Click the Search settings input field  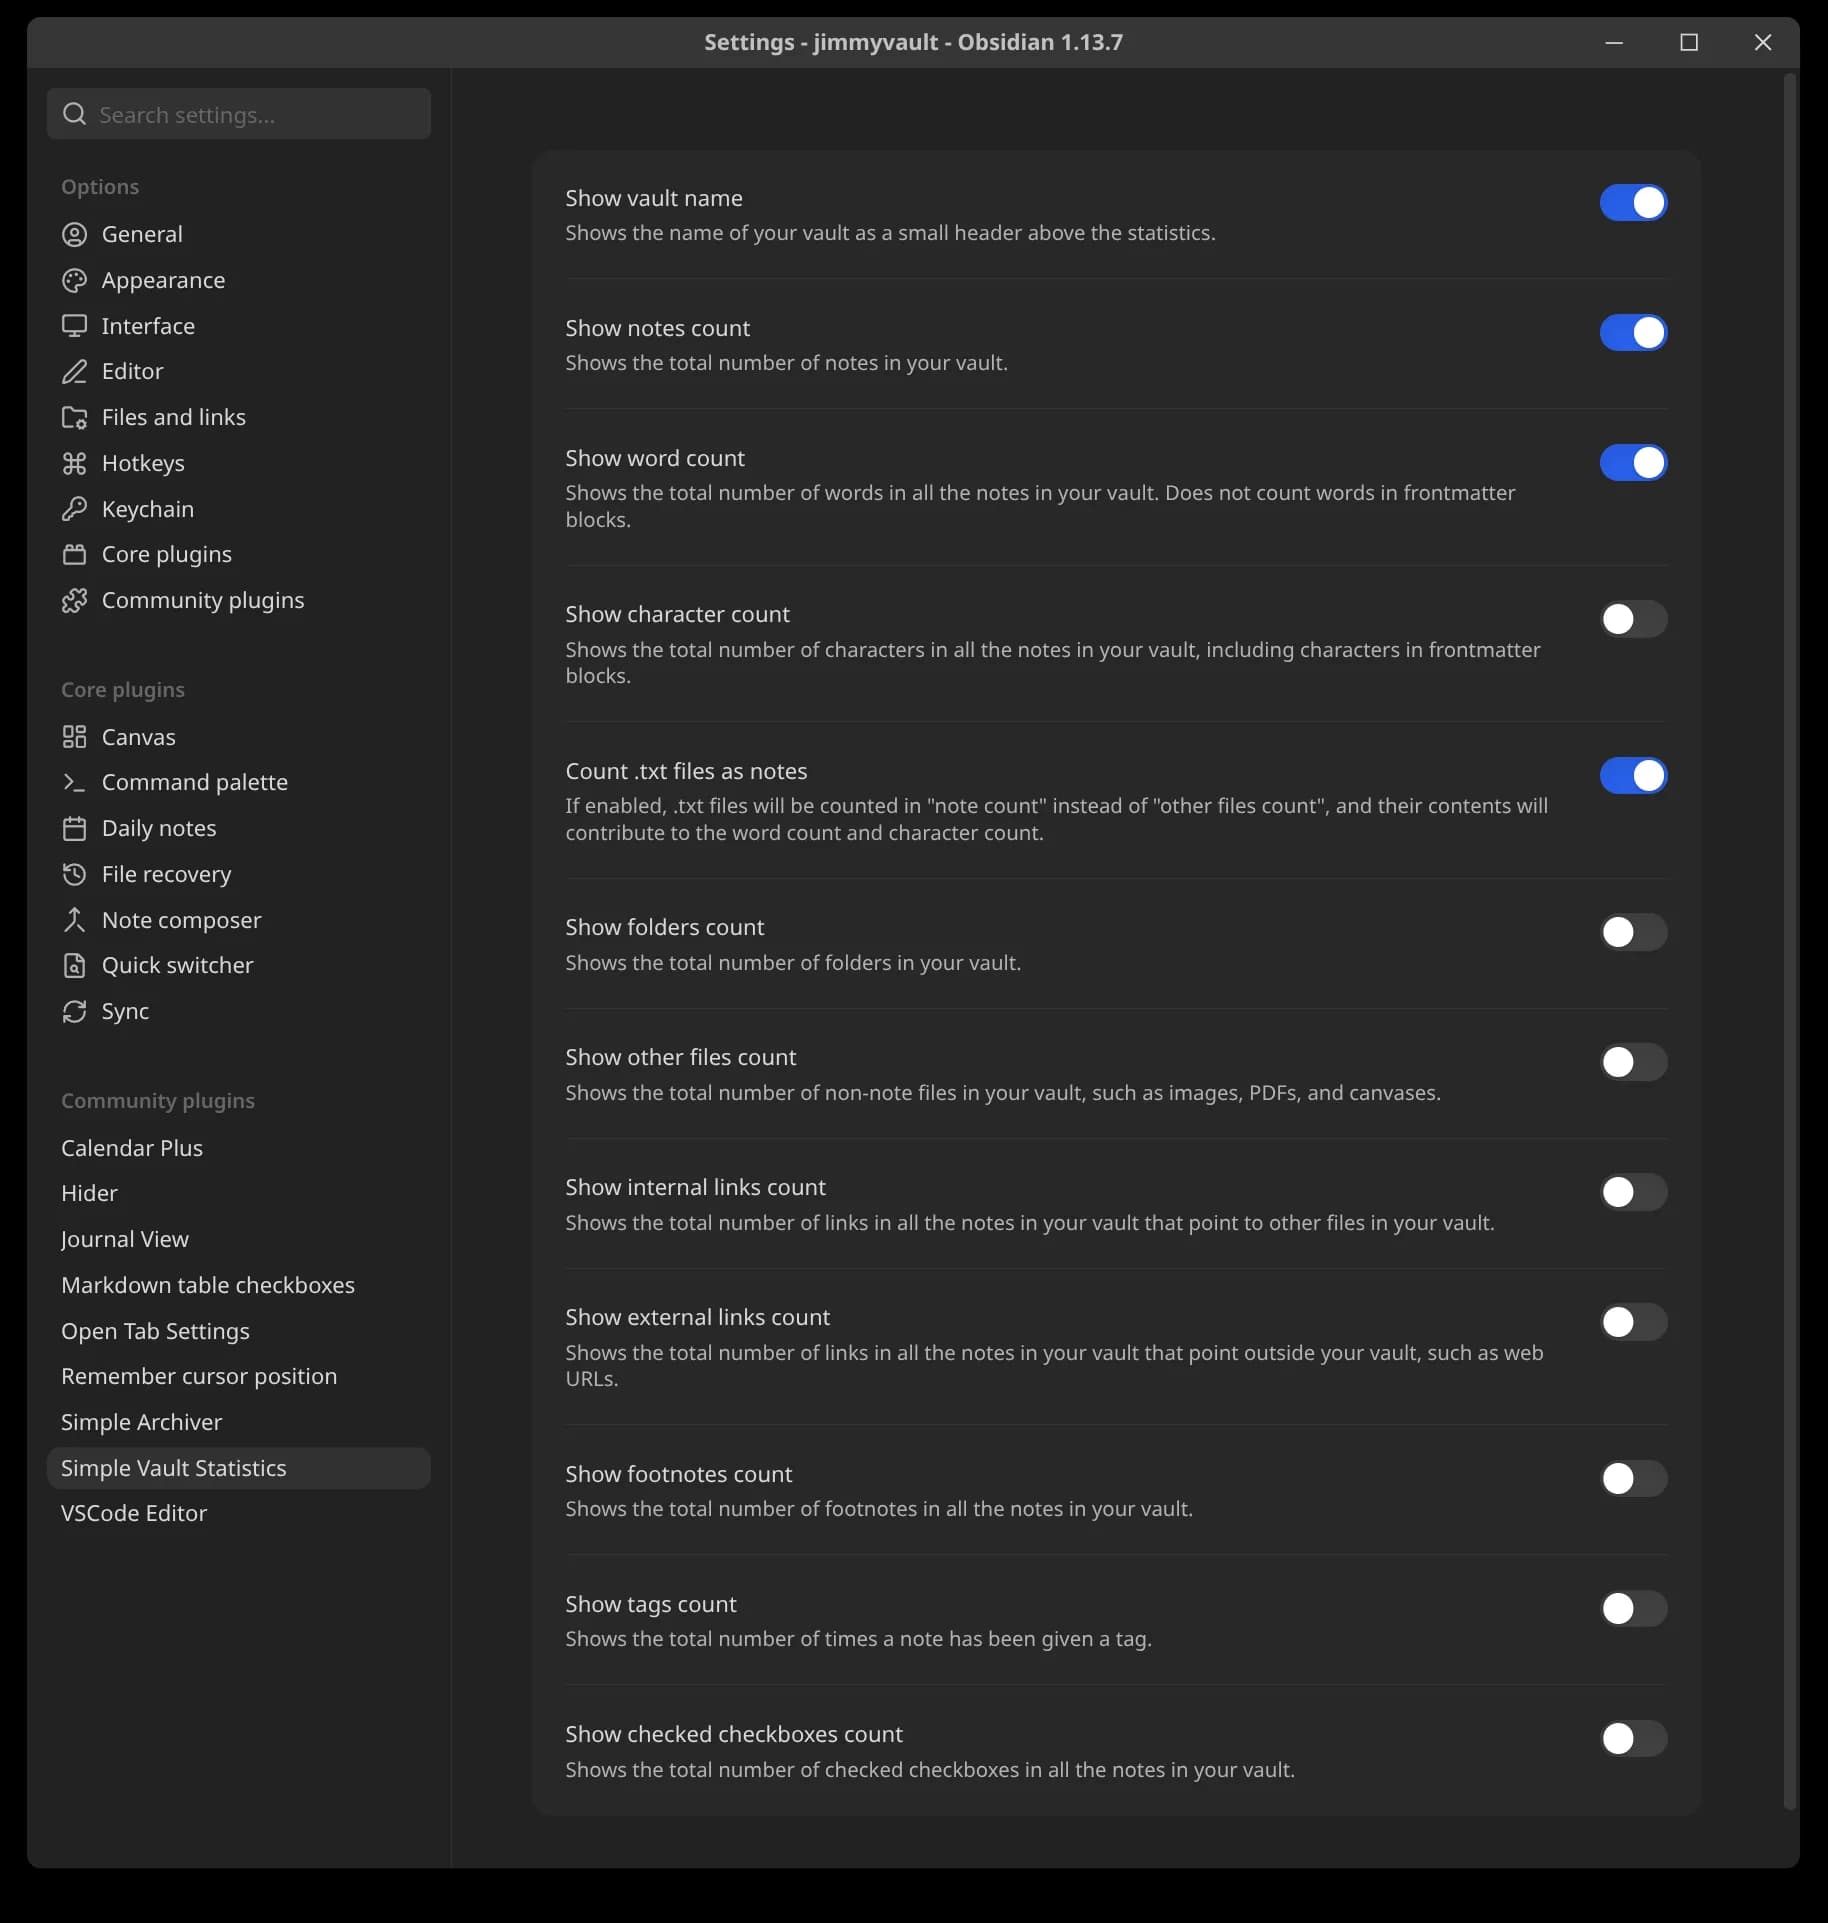(x=239, y=114)
